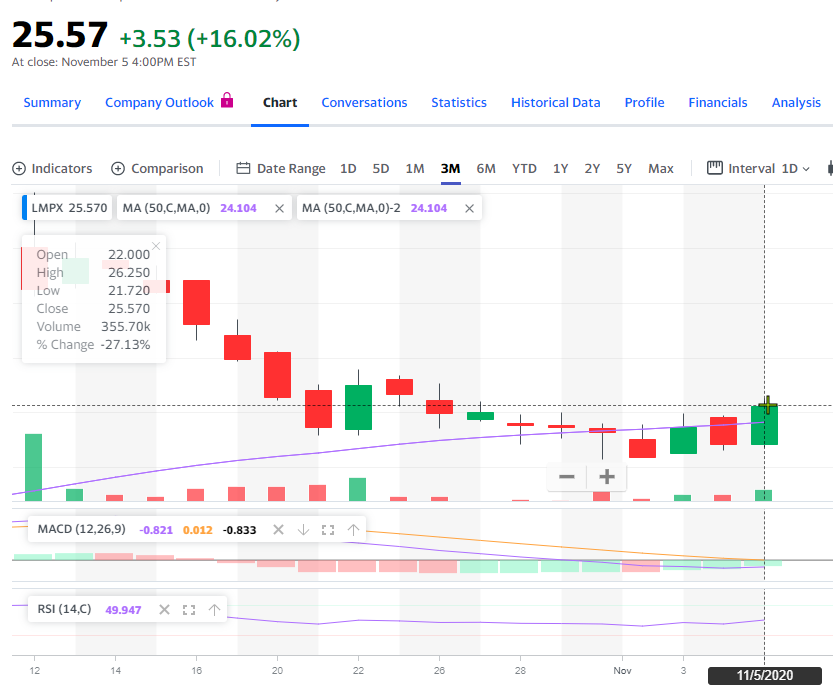This screenshot has height=696, width=833.
Task: Open the Indicators menu
Action: [x=52, y=168]
